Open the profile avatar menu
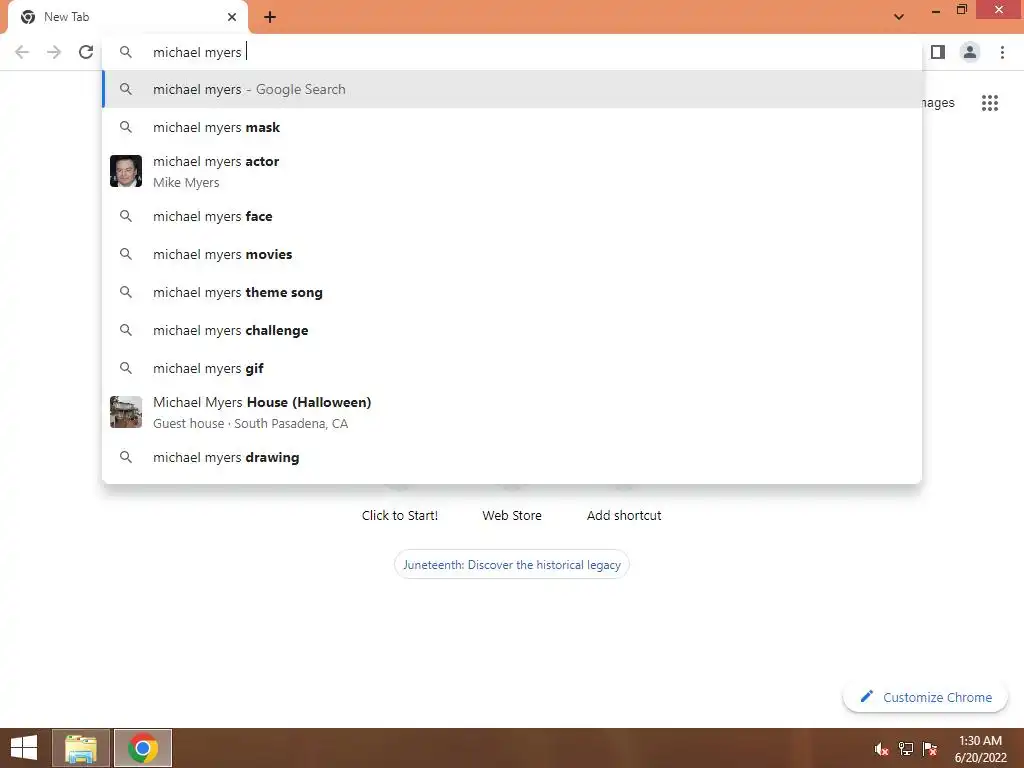The height and width of the screenshot is (768, 1024). [970, 52]
